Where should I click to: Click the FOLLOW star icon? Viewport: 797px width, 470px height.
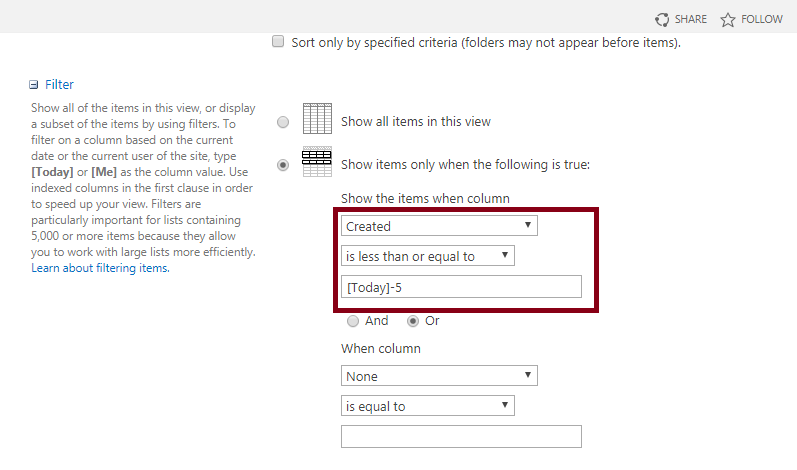728,20
